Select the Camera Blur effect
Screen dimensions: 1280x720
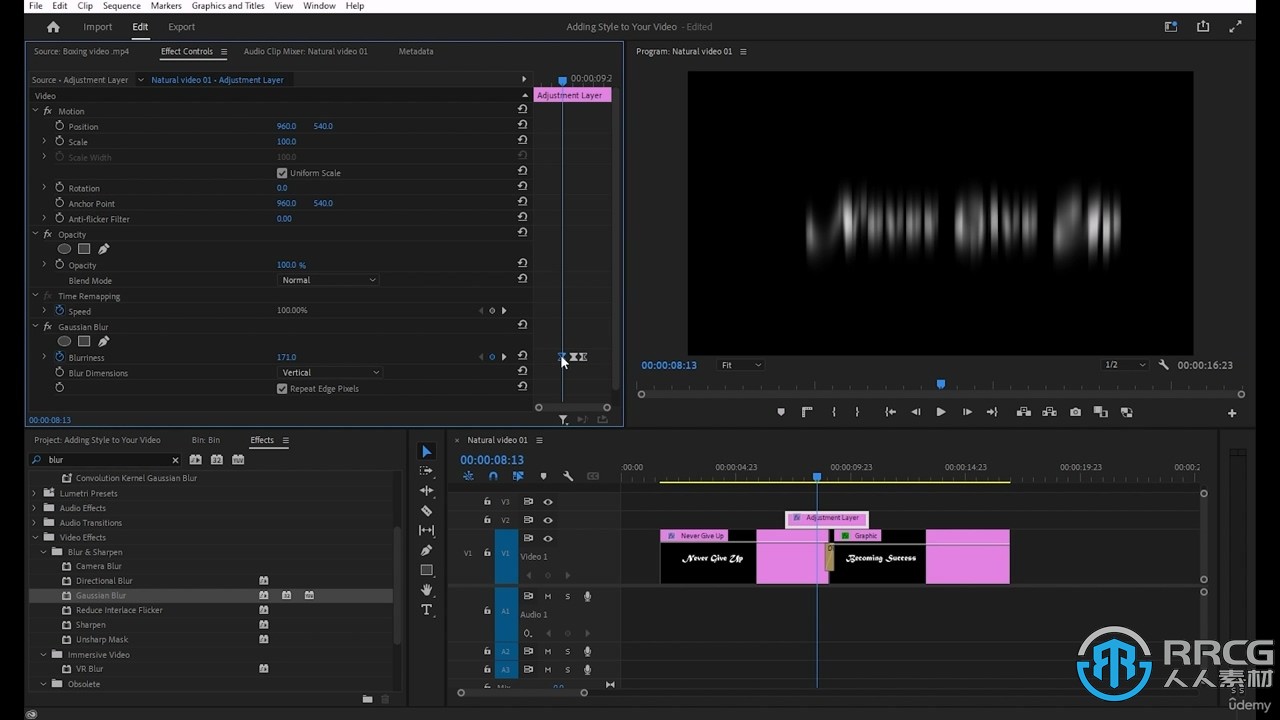click(99, 566)
